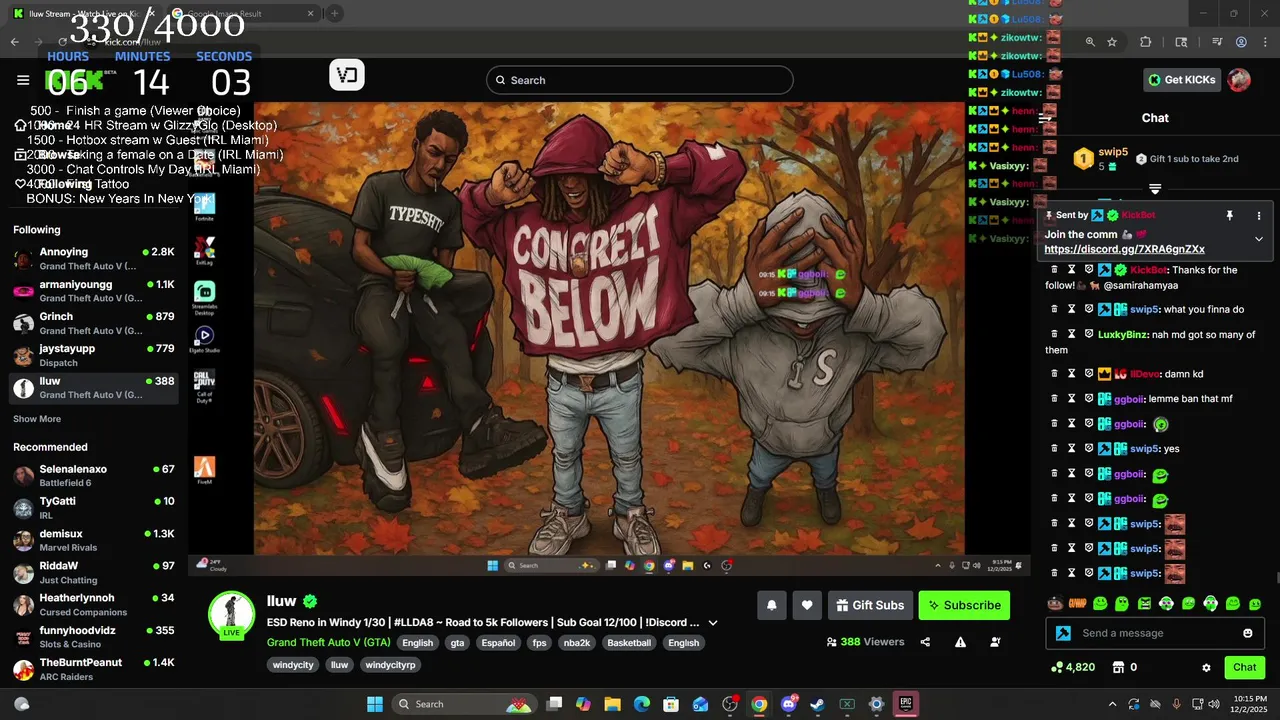The height and width of the screenshot is (720, 1280).
Task: Click the share stream icon
Action: (x=925, y=642)
